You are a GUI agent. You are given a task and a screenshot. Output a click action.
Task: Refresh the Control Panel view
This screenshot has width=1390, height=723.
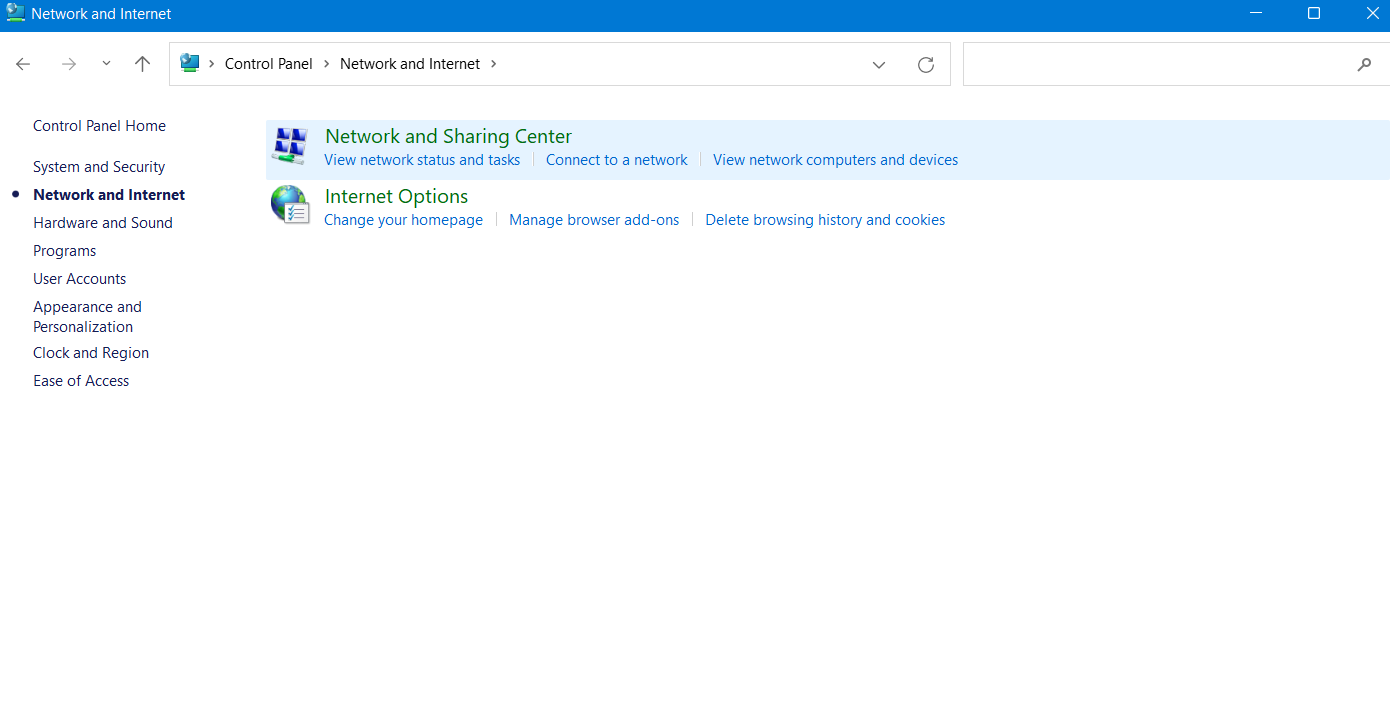(x=926, y=64)
